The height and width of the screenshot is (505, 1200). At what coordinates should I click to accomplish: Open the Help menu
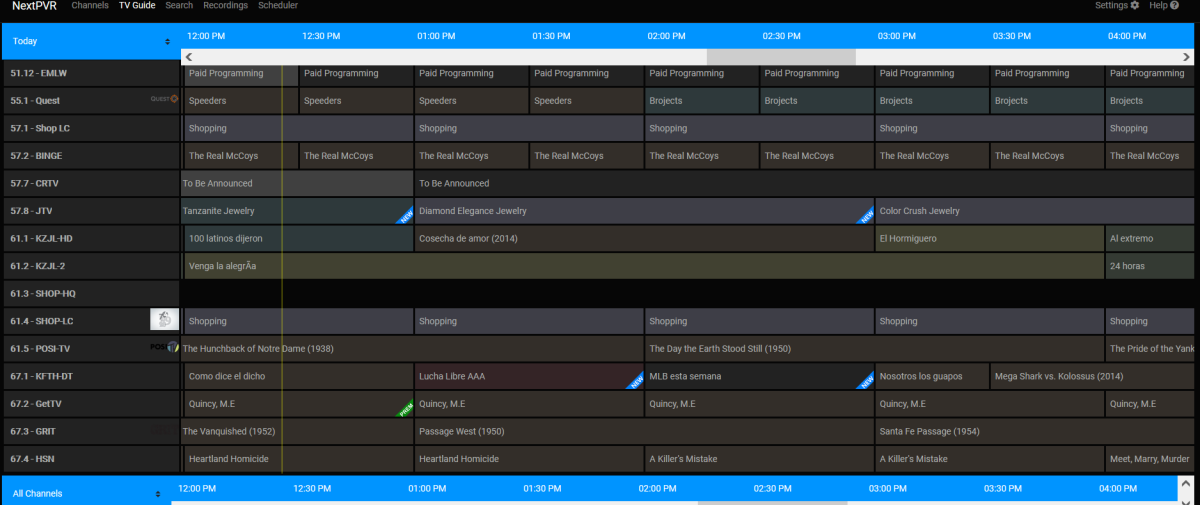tap(1163, 5)
